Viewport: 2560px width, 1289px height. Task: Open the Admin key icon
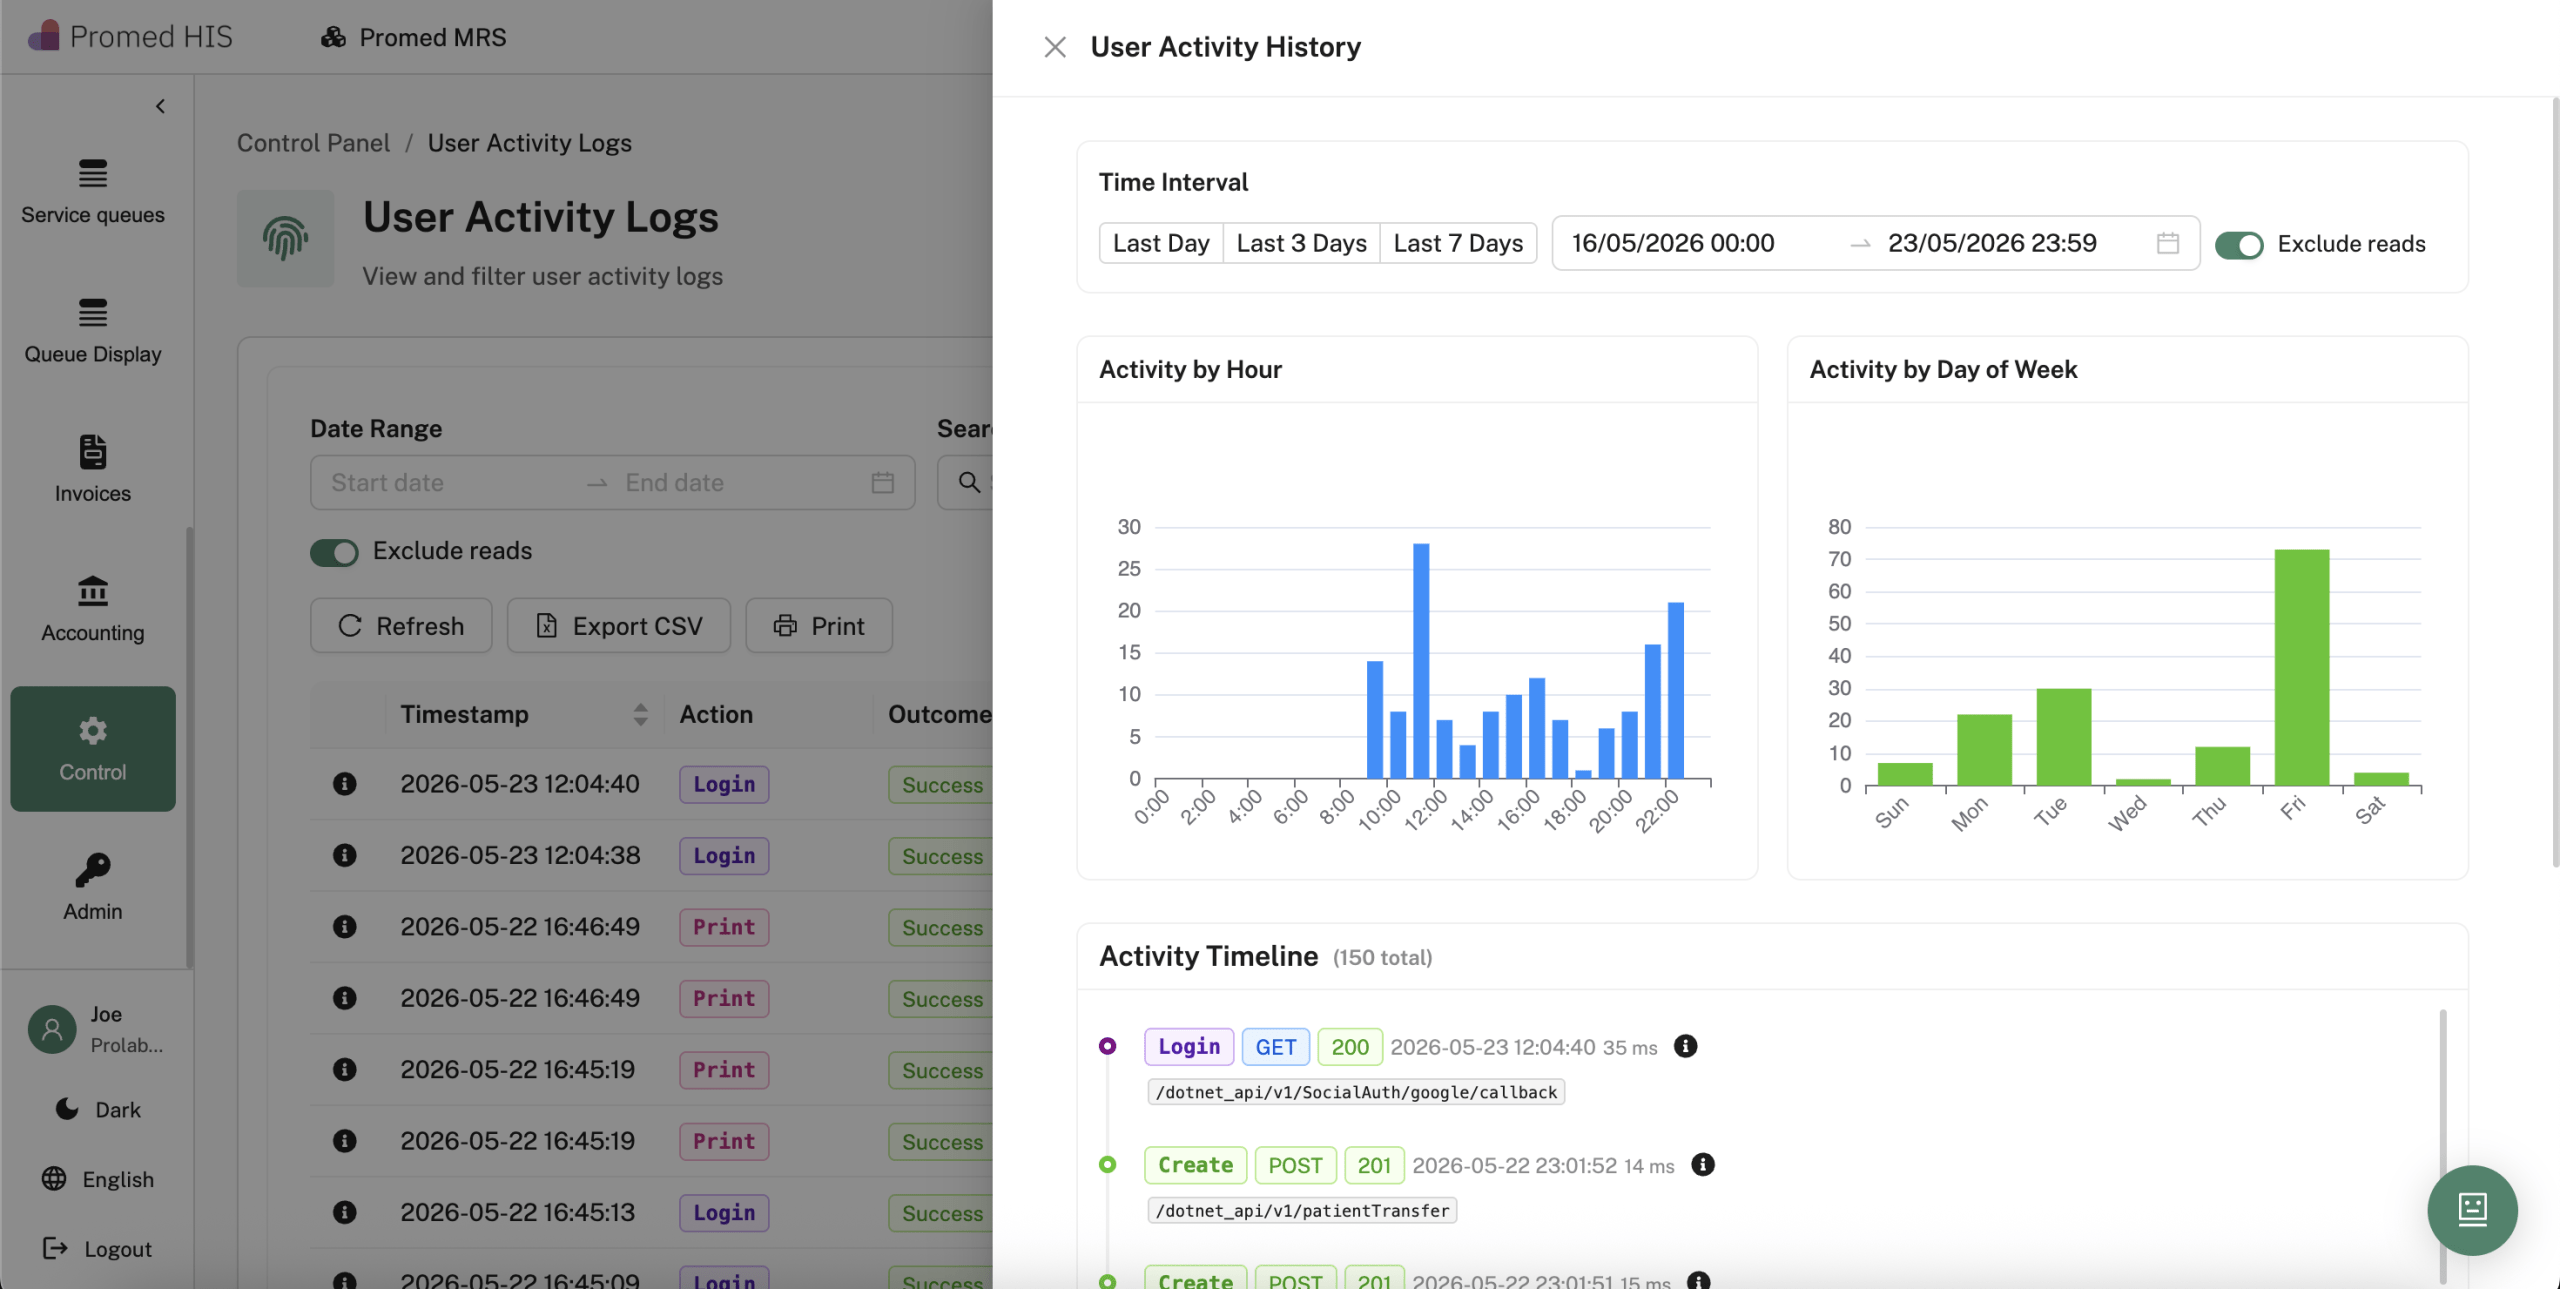pyautogui.click(x=93, y=870)
